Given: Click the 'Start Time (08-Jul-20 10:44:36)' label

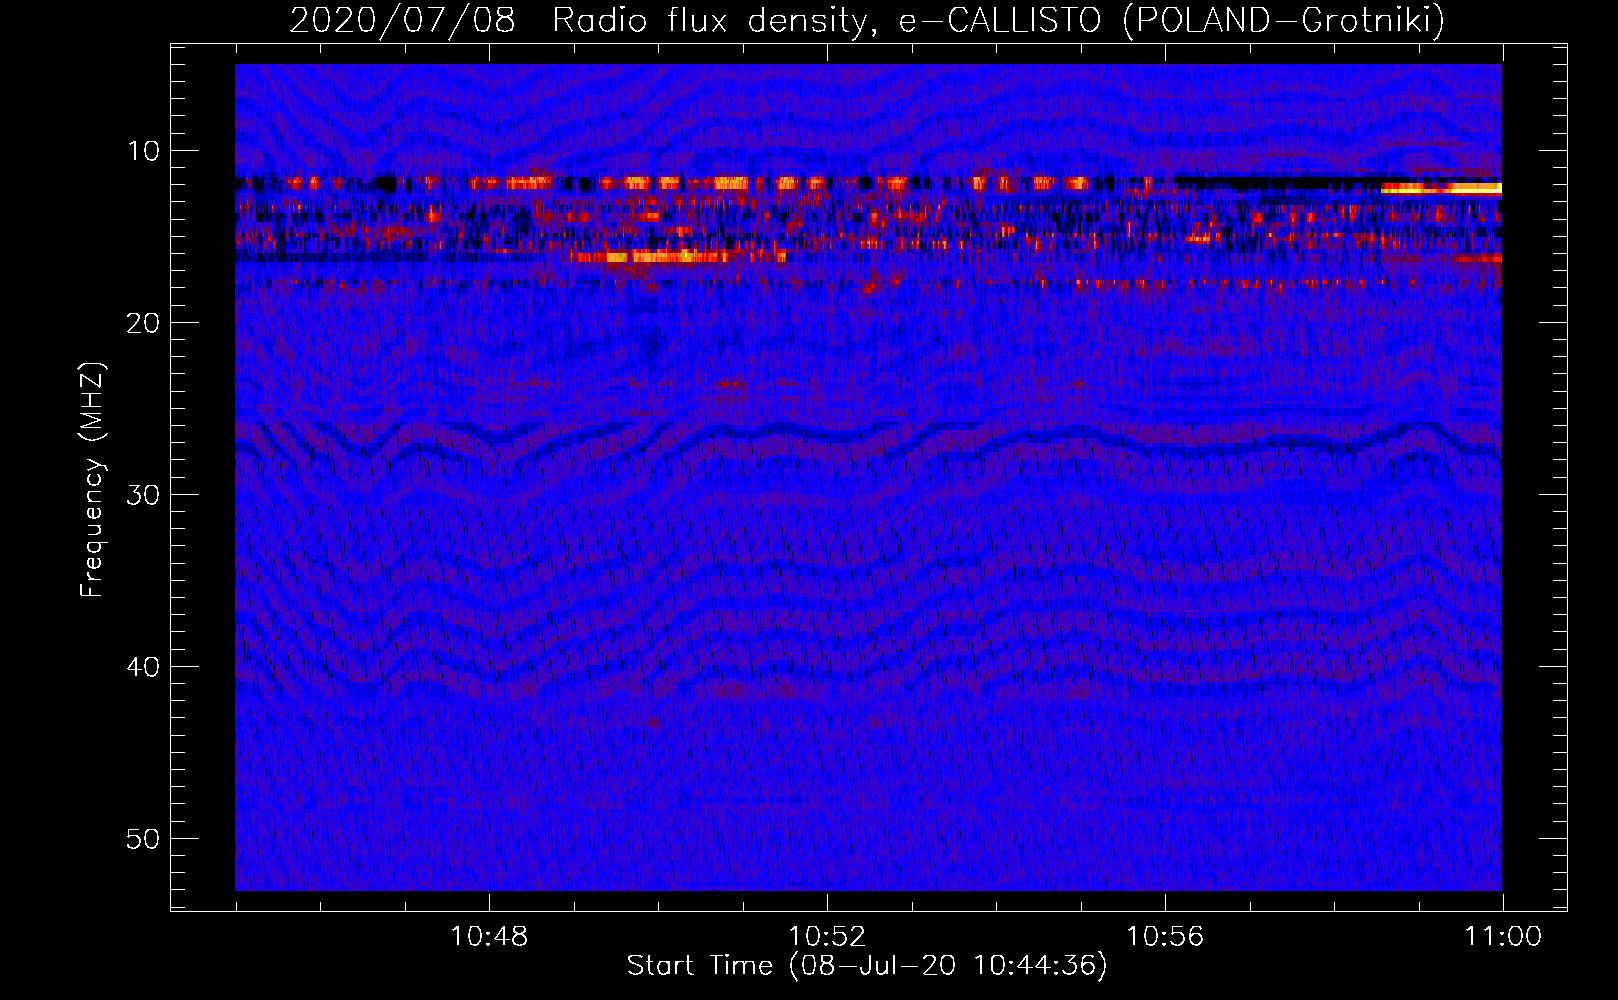Looking at the screenshot, I should click(x=867, y=966).
